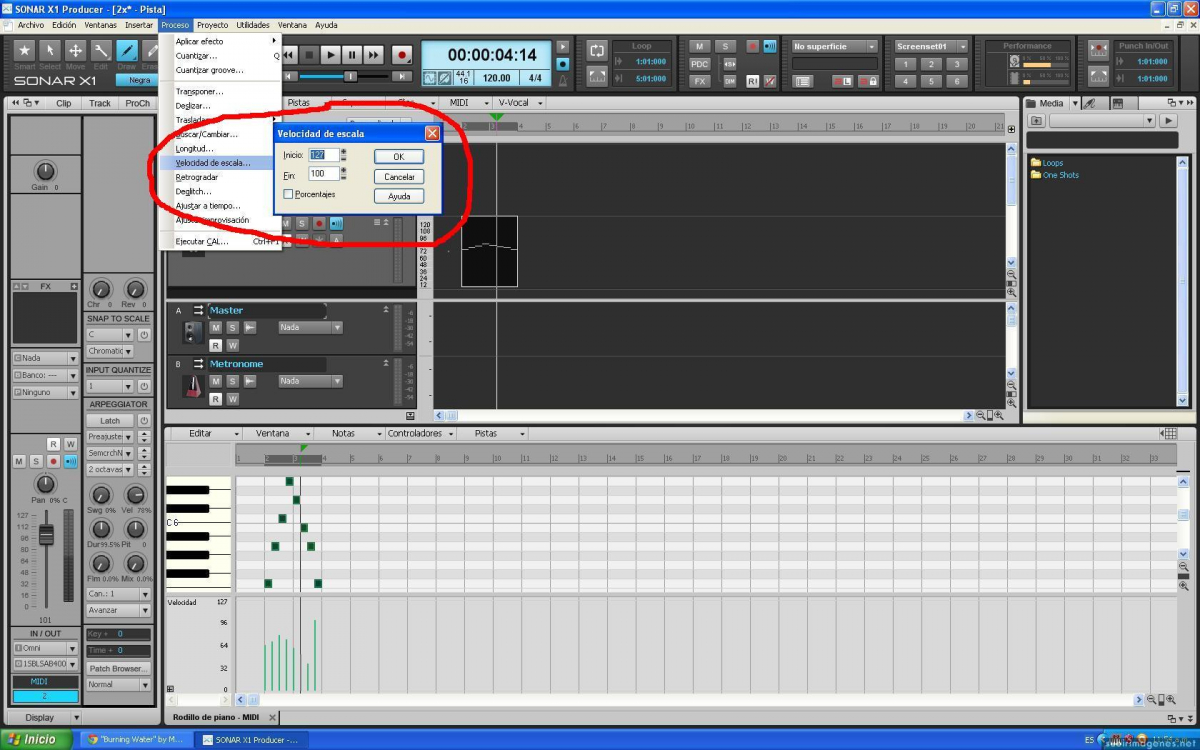The width and height of the screenshot is (1200, 750).
Task: Click the Windows Inicio start button
Action: tap(35, 740)
